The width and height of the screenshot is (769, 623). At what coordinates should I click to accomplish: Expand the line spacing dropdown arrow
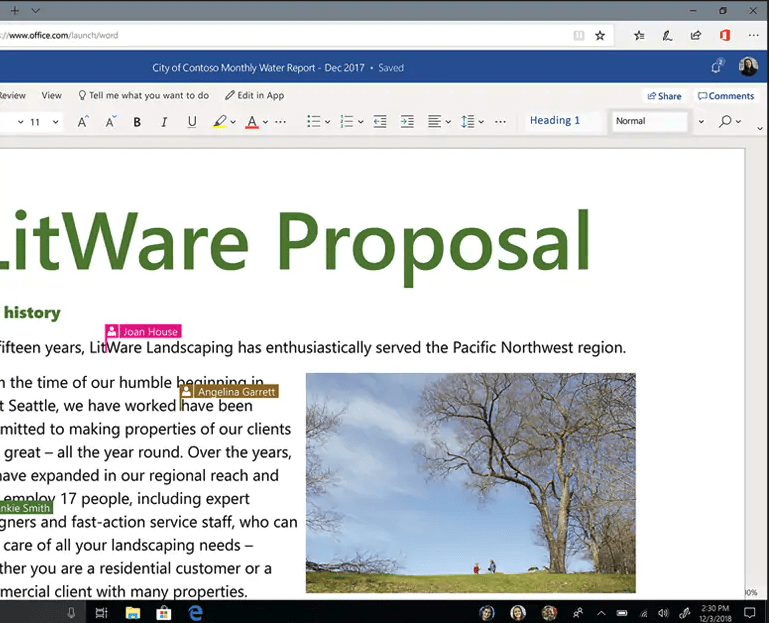(481, 122)
